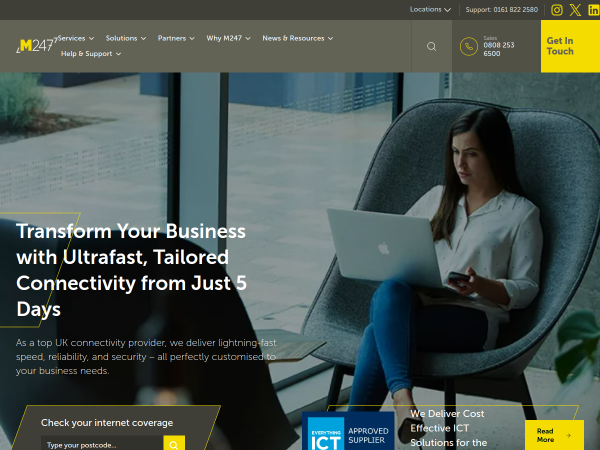
Task: Open the Why M247 menu
Action: (224, 38)
